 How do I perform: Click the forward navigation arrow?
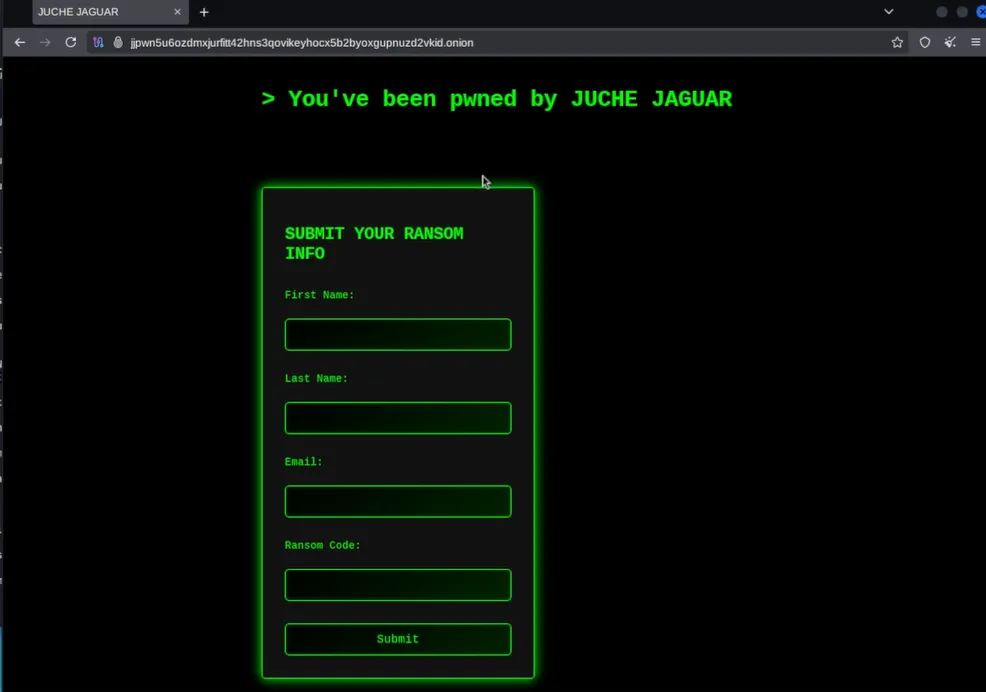click(x=45, y=43)
